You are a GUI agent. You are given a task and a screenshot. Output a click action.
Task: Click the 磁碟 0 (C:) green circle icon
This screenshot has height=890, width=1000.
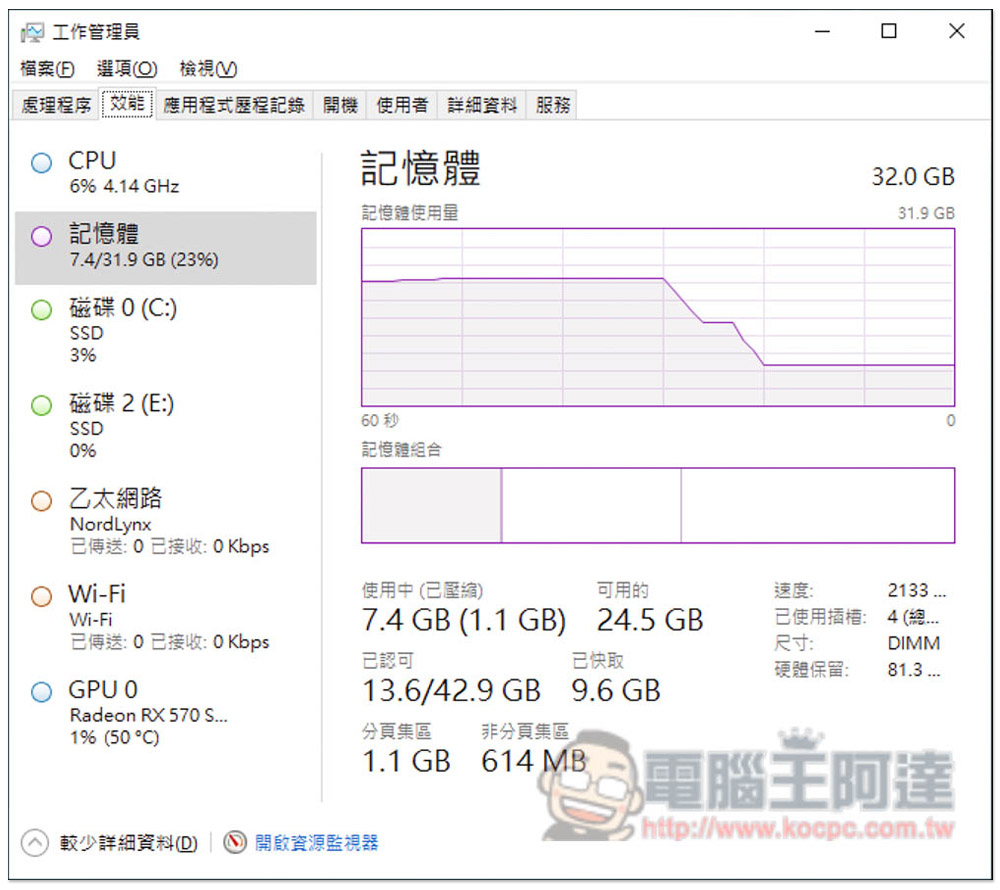[41, 310]
